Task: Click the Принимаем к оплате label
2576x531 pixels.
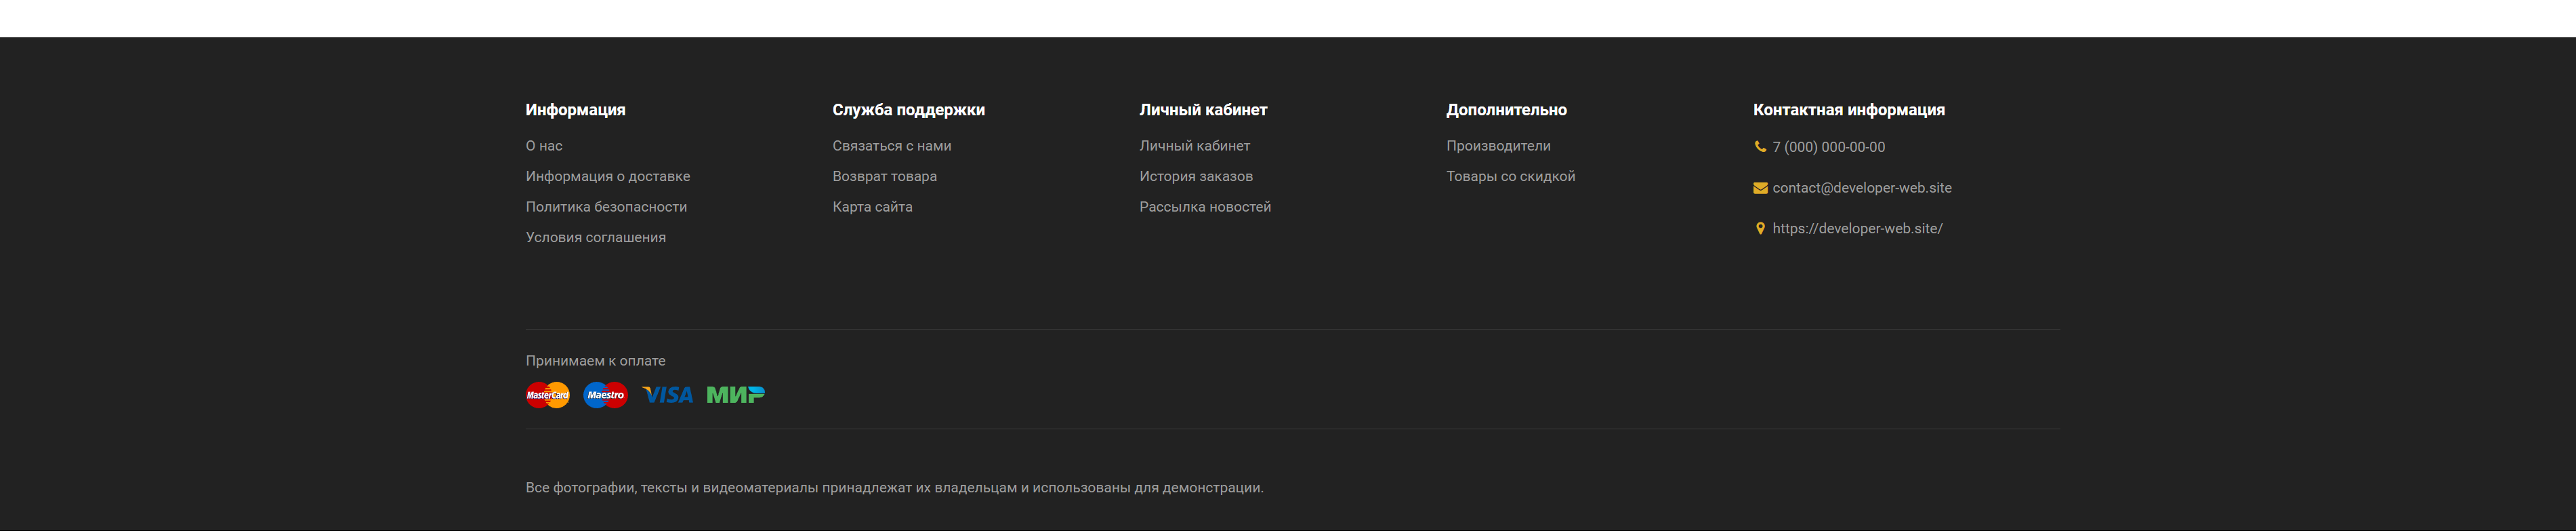Action: pyautogui.click(x=596, y=361)
